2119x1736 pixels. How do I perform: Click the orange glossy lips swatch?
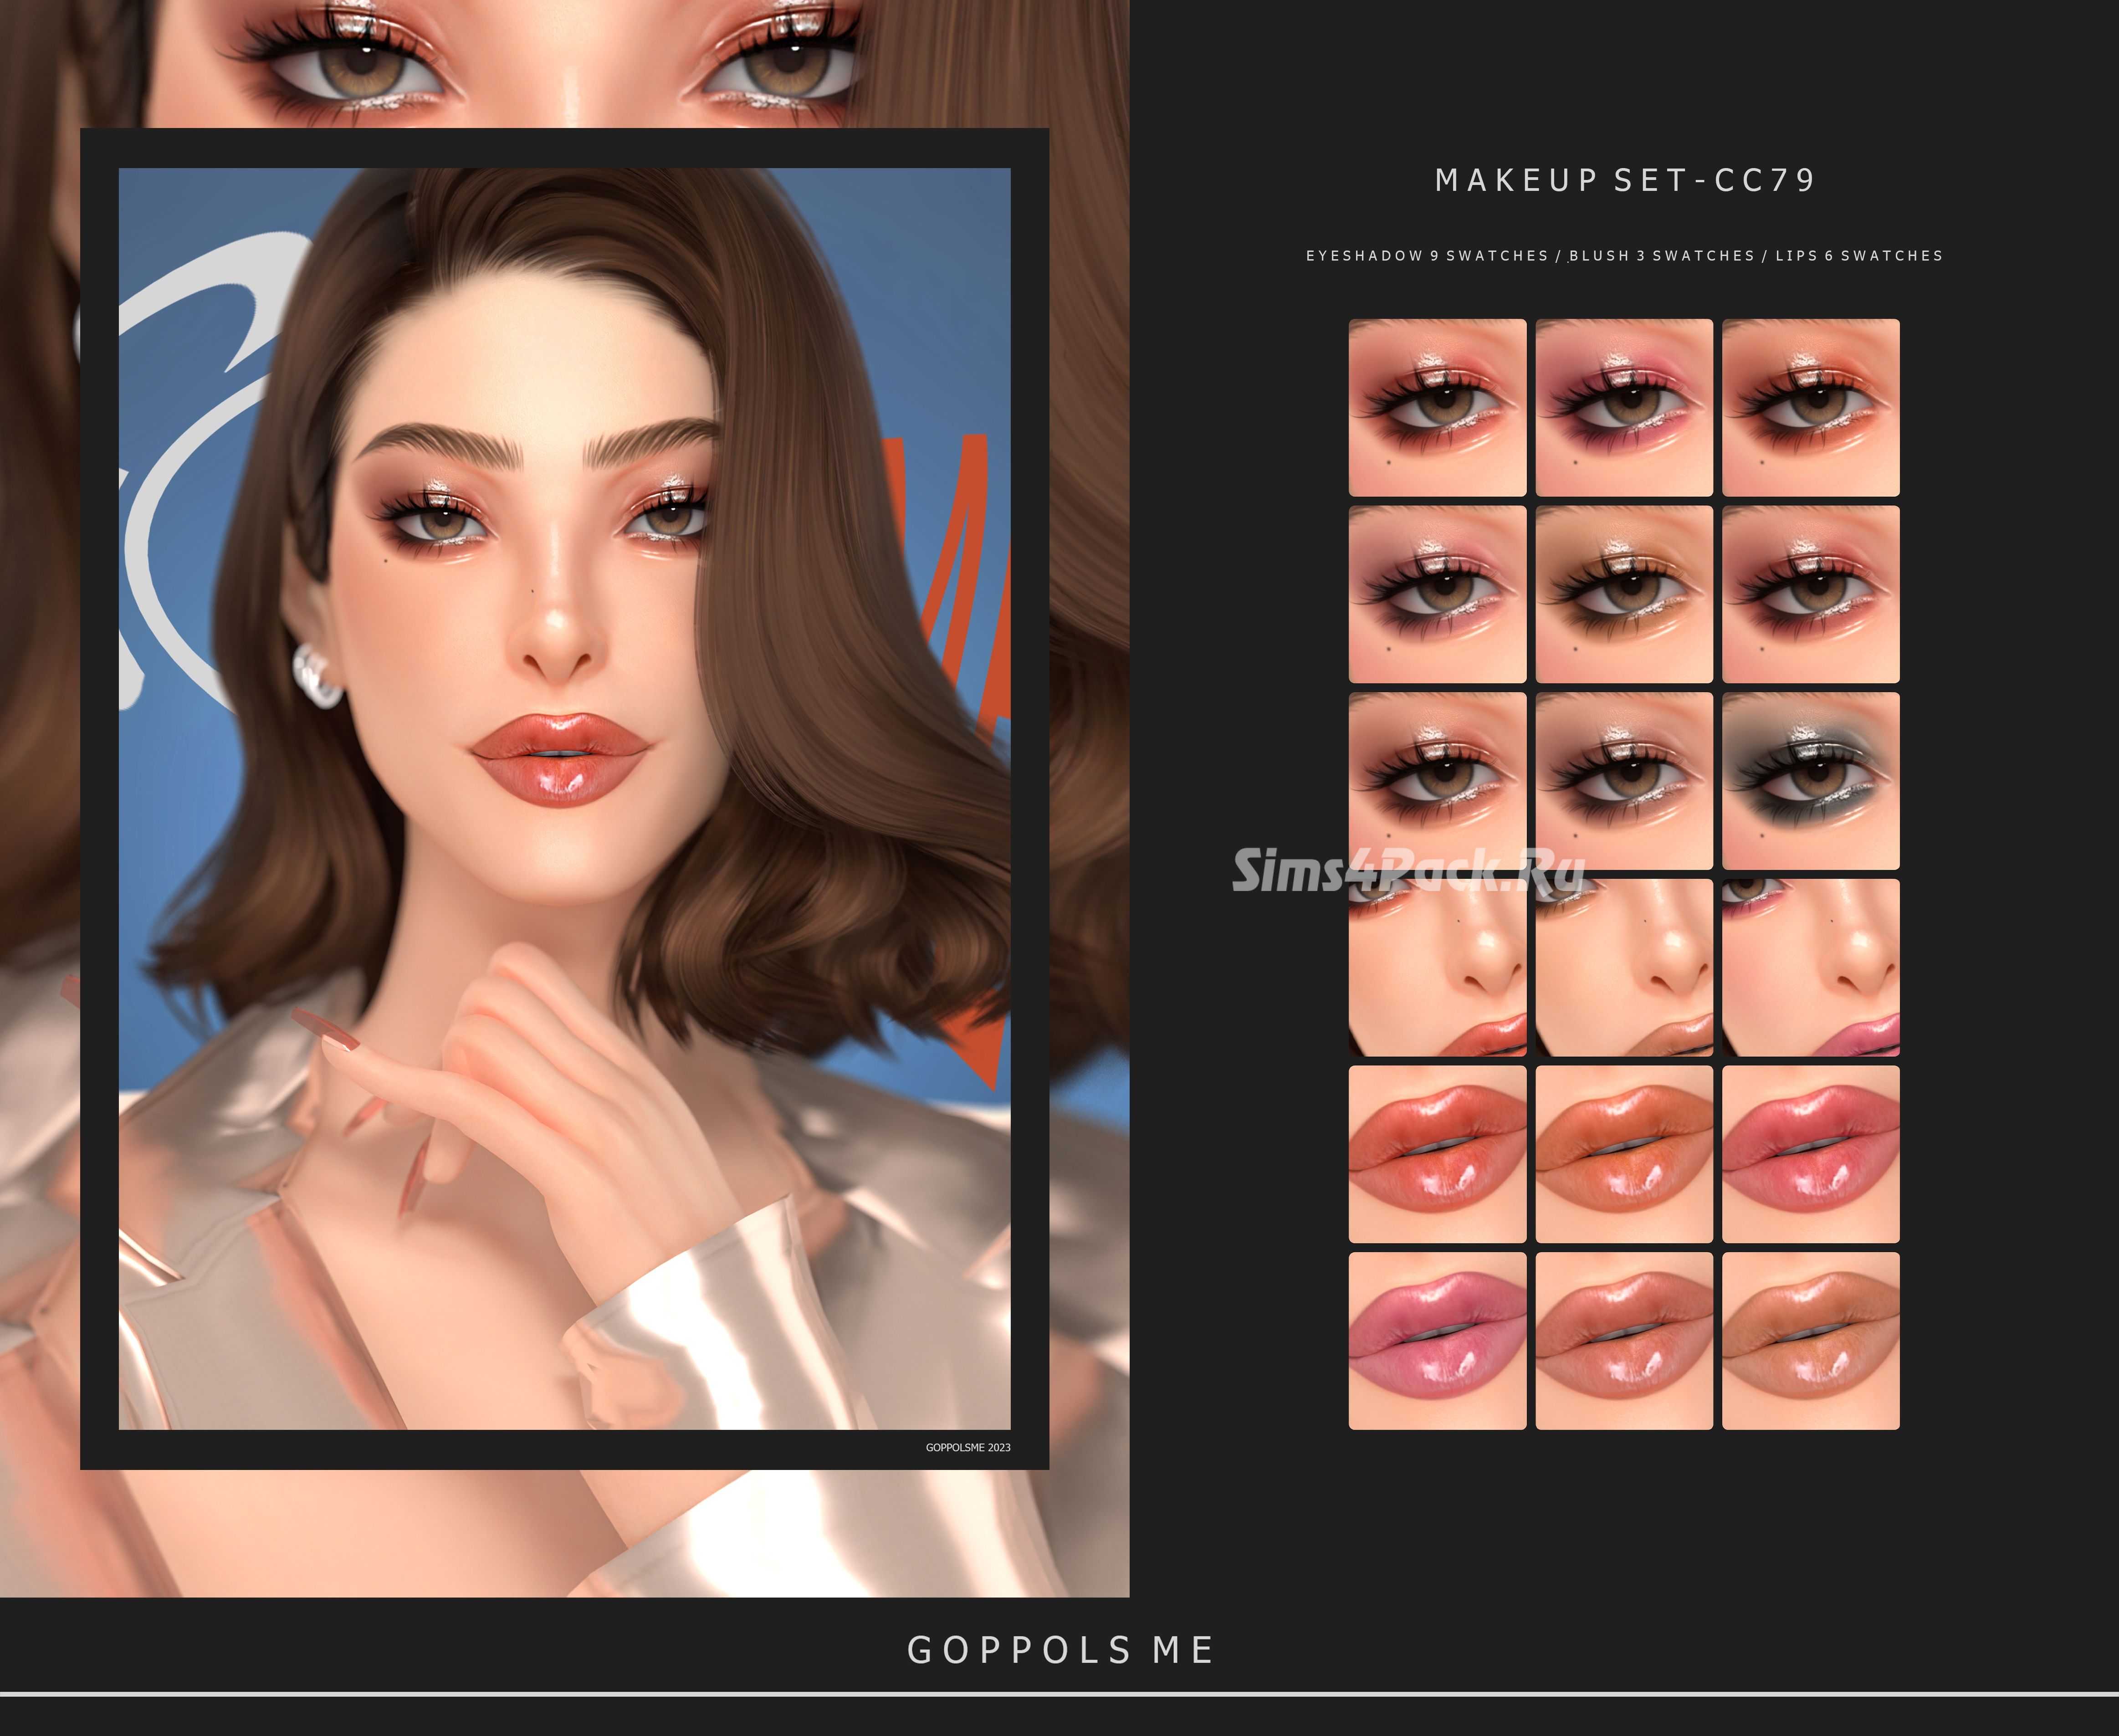click(1623, 1154)
